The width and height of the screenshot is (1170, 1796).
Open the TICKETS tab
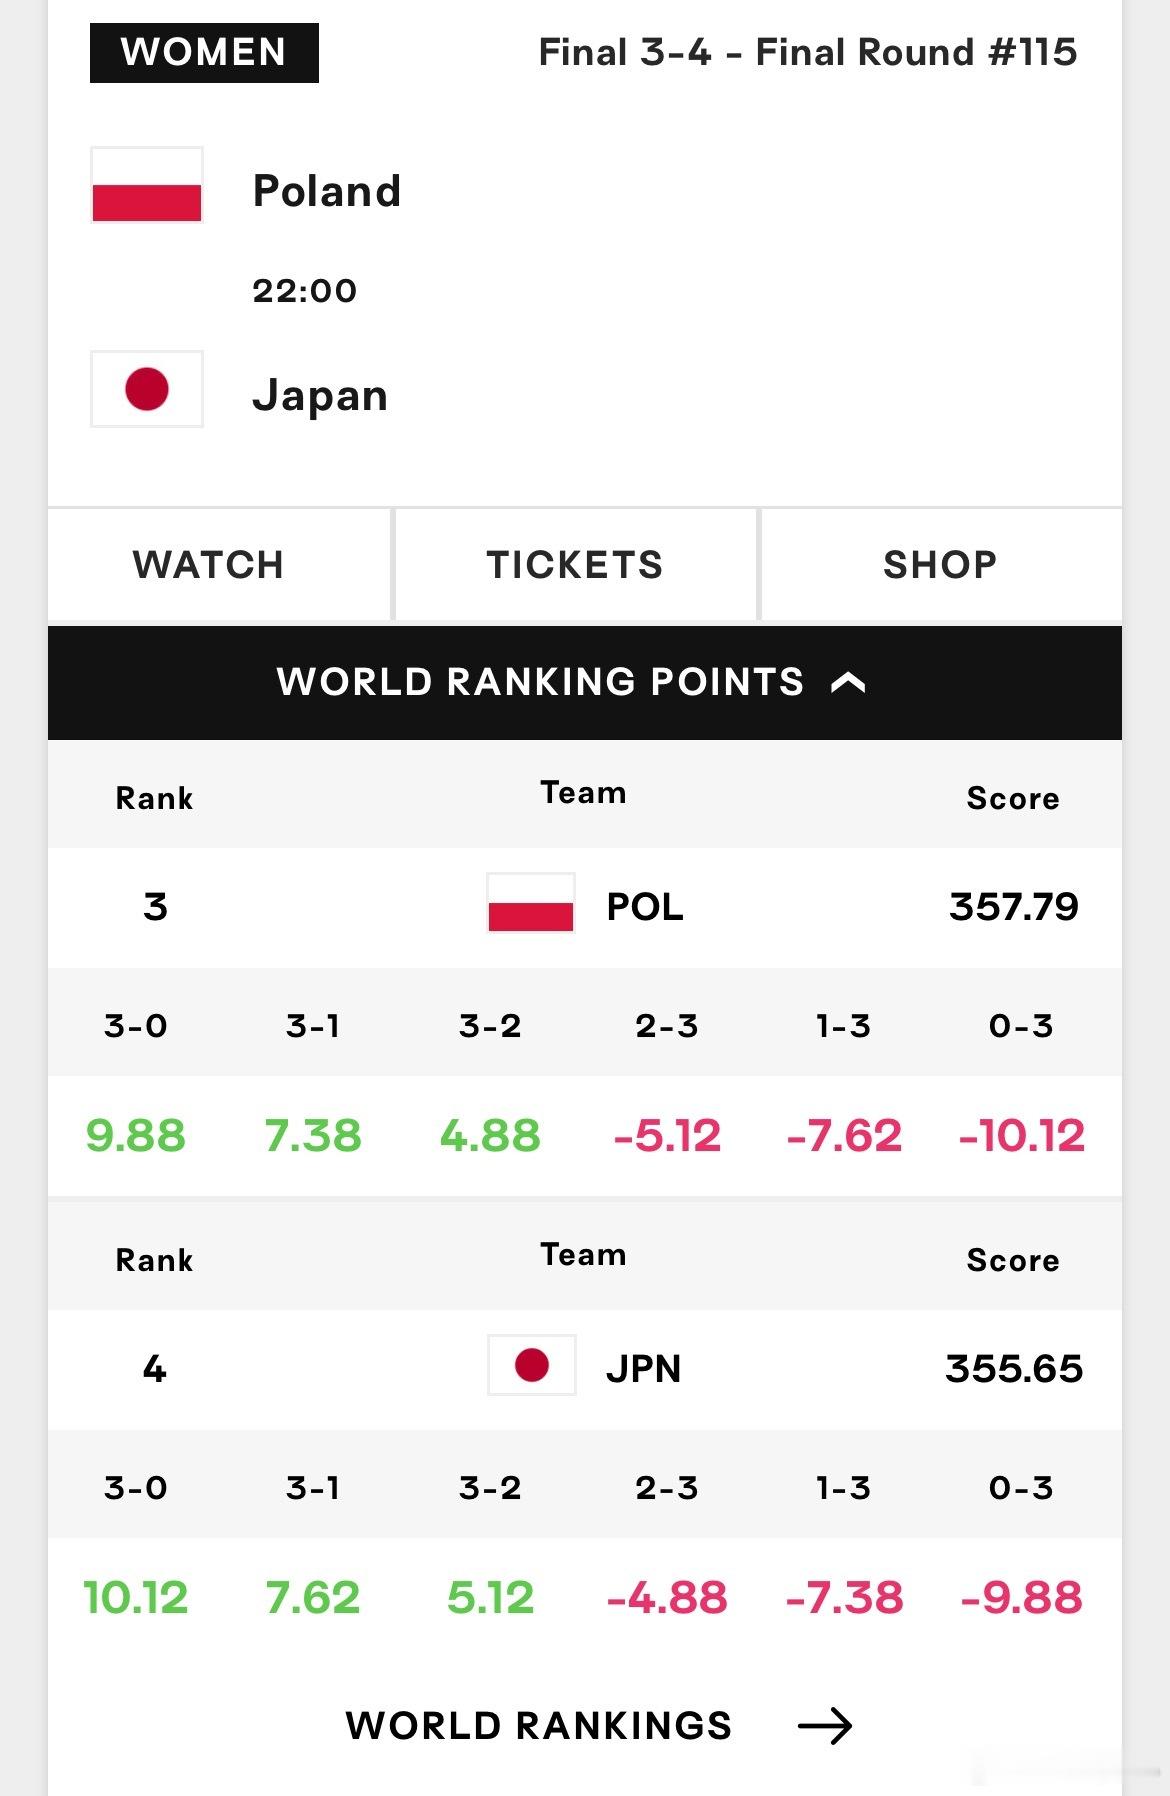pos(576,564)
